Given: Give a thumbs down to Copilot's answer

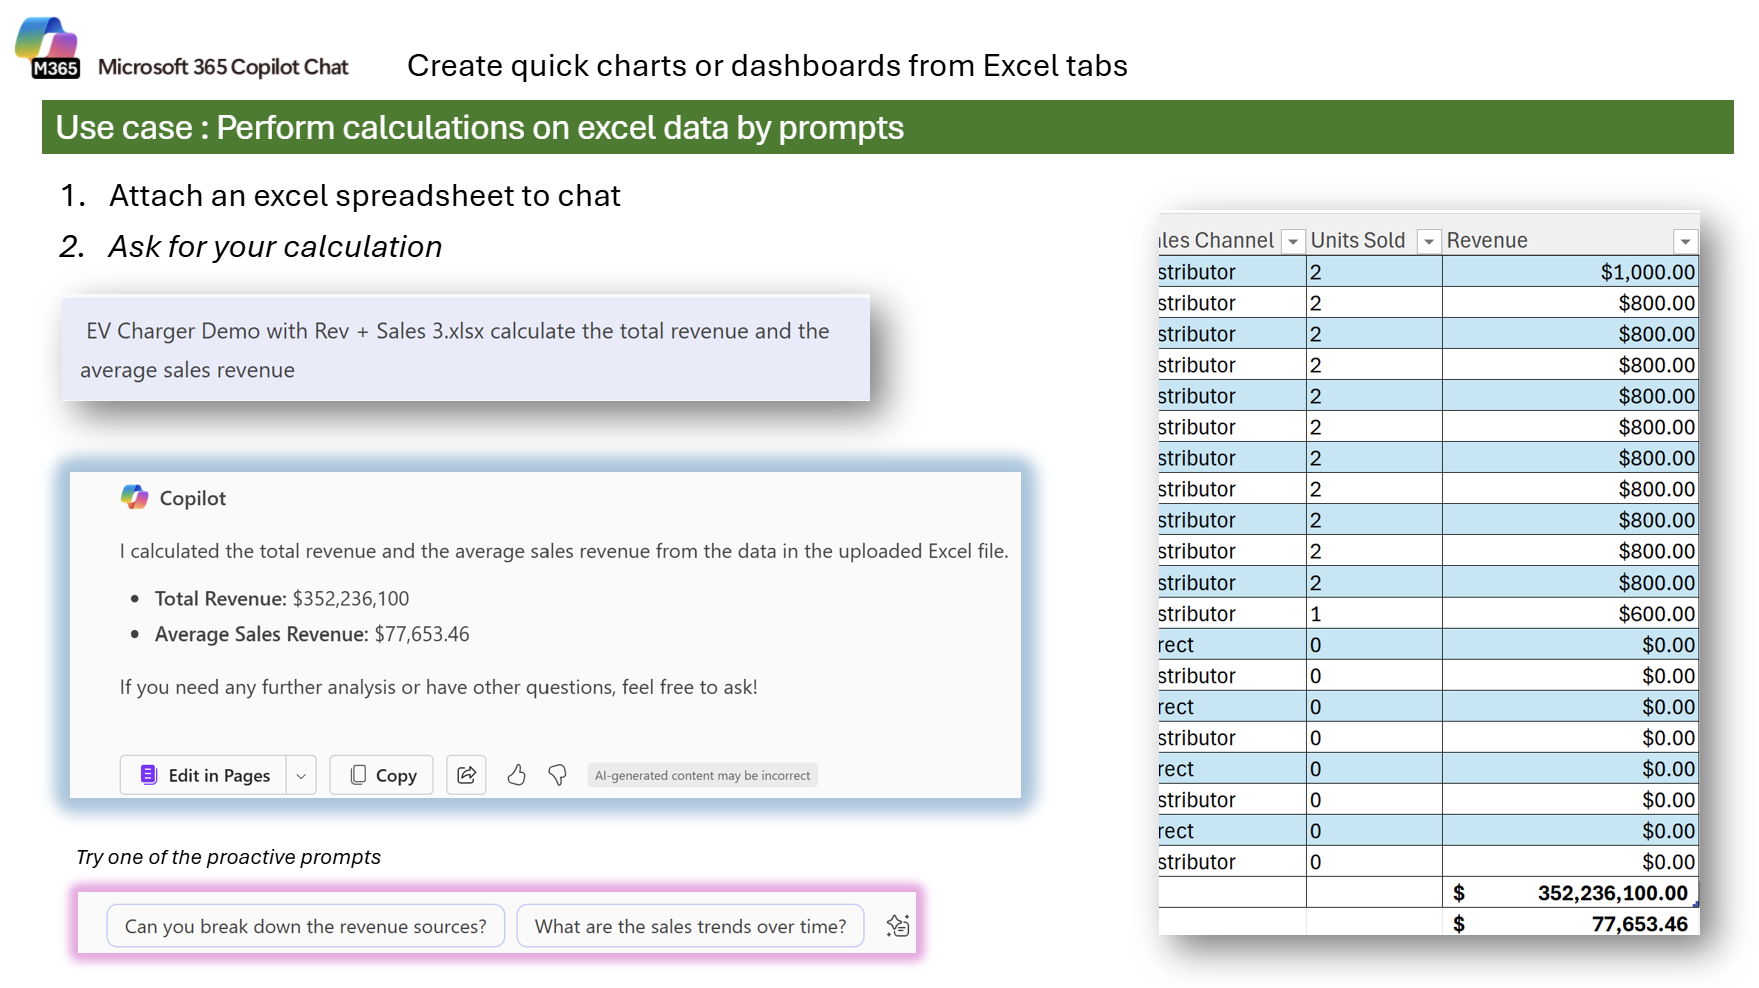Looking at the screenshot, I should [x=556, y=775].
